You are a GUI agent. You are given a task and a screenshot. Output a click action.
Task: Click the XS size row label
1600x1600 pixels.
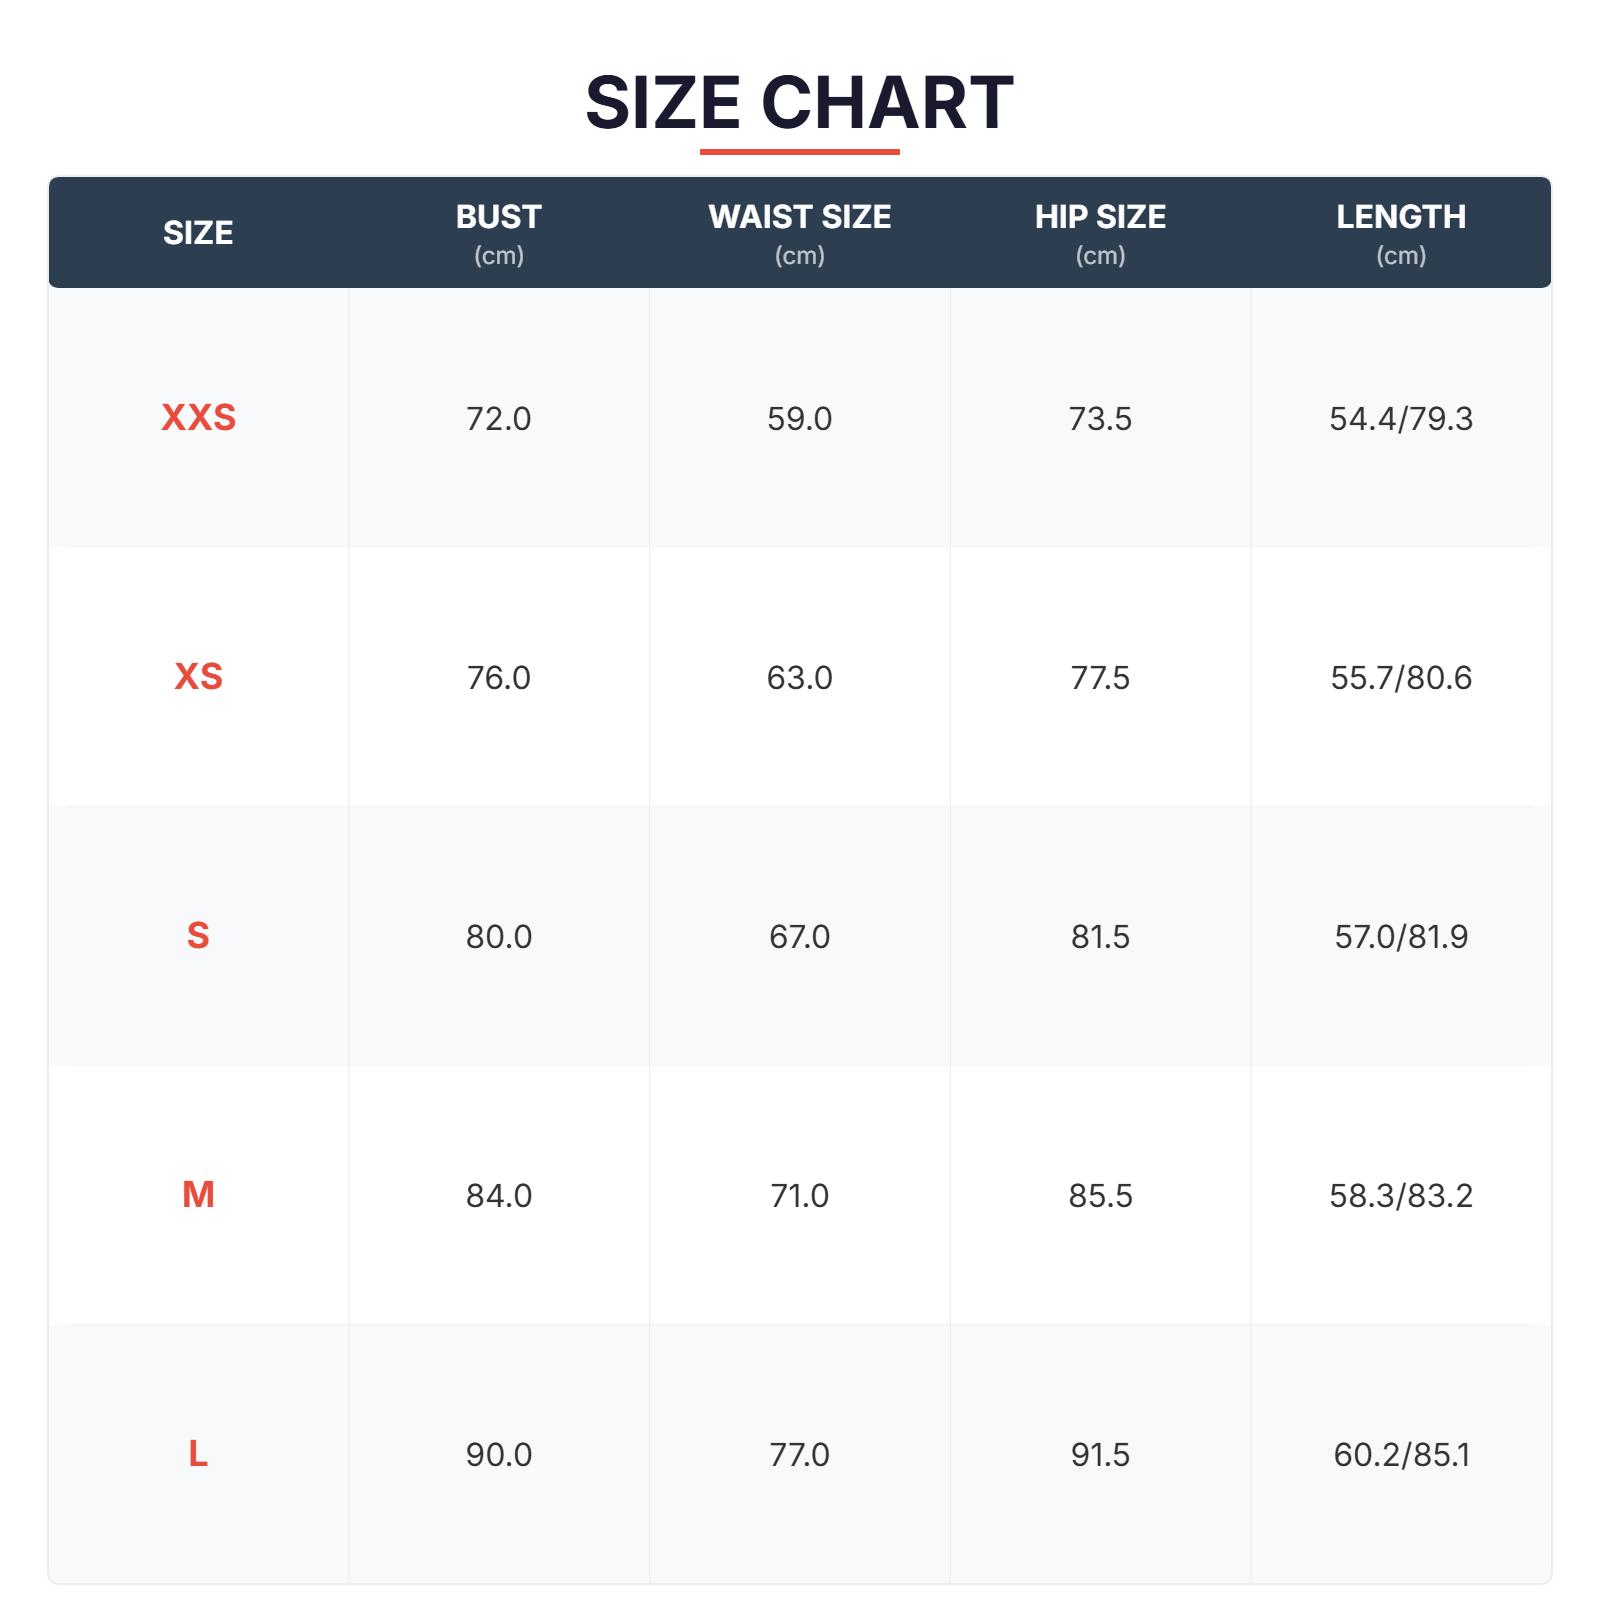198,677
